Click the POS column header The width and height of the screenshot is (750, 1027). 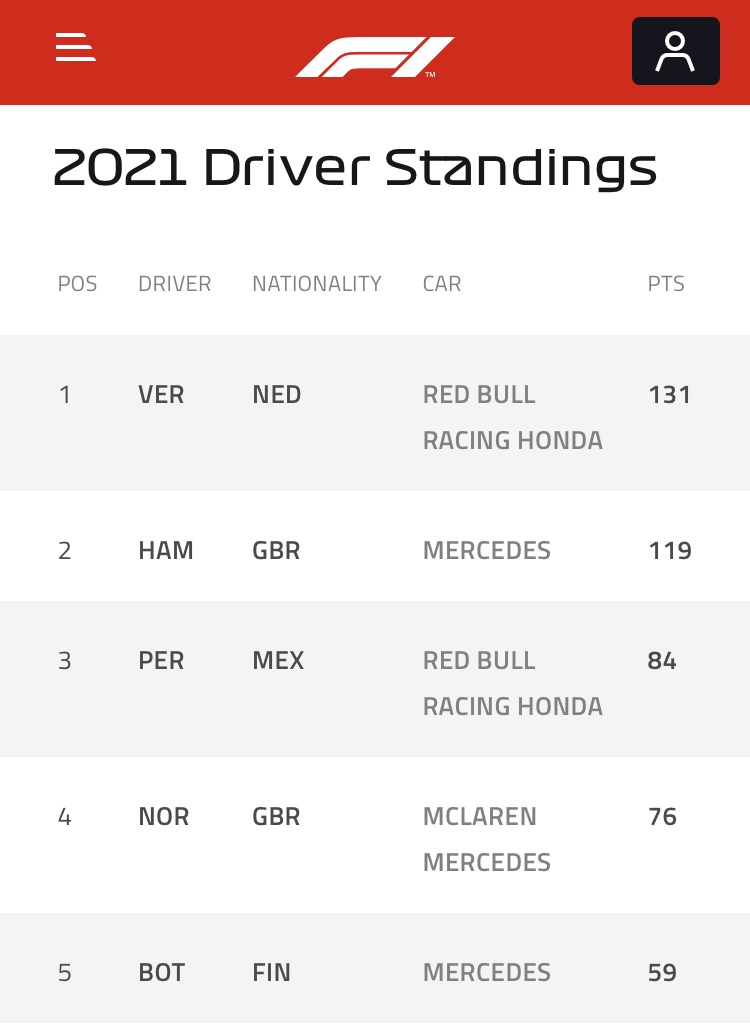pyautogui.click(x=77, y=284)
